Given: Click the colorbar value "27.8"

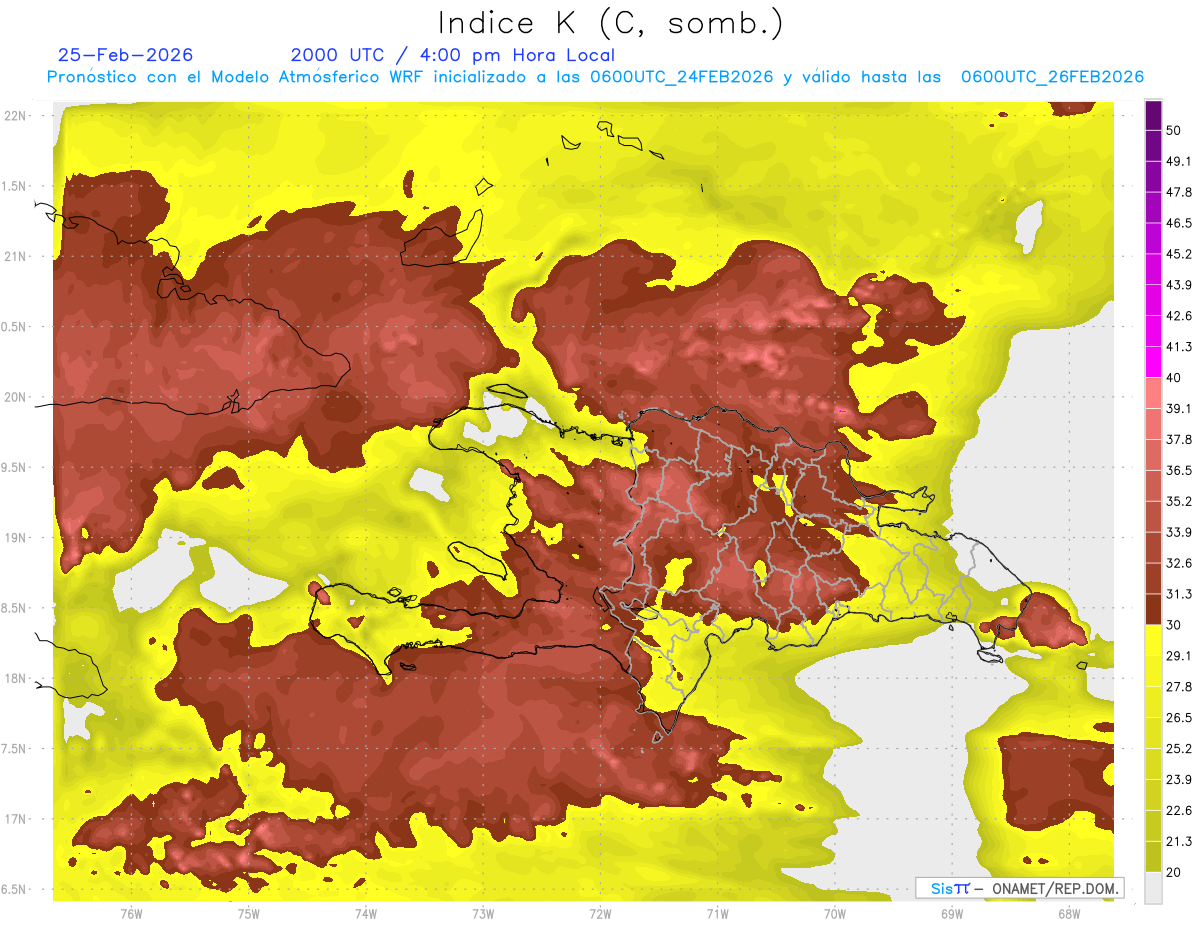Looking at the screenshot, I should point(1179,687).
